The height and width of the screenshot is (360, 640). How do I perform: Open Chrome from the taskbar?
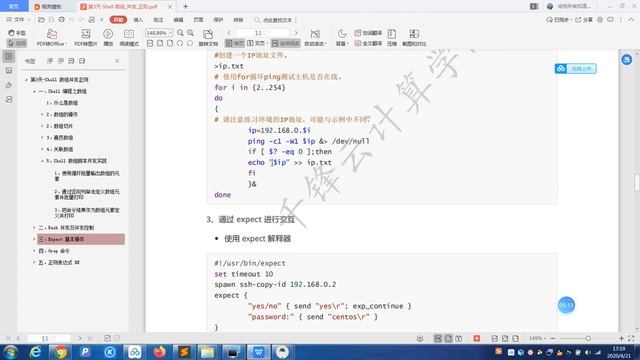[x=60, y=352]
